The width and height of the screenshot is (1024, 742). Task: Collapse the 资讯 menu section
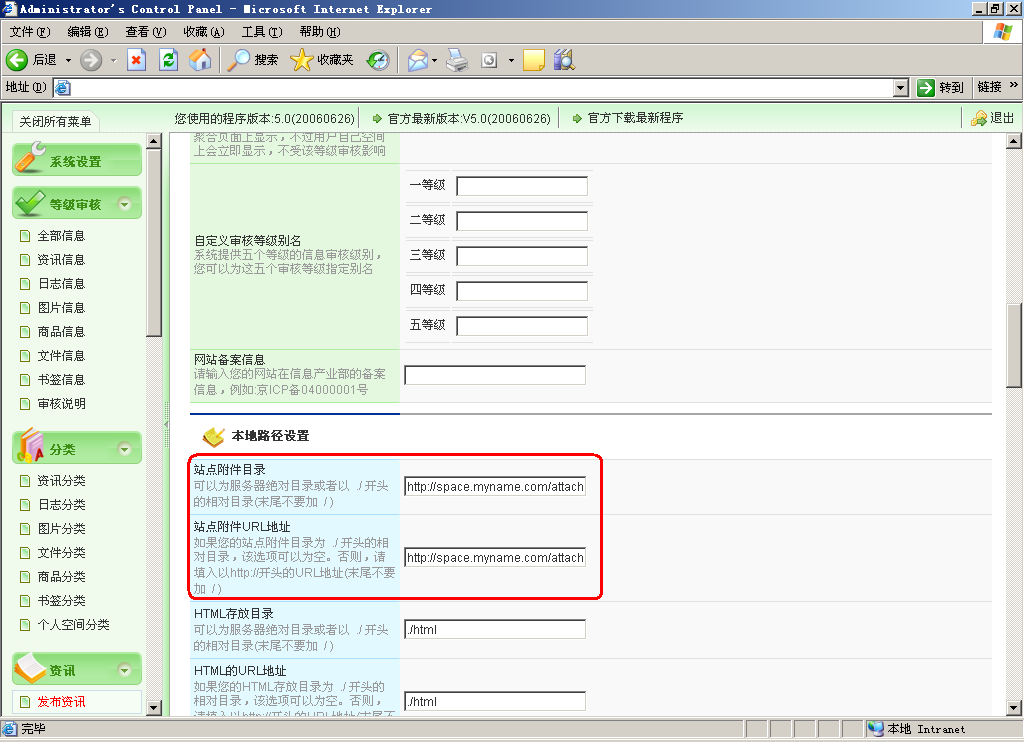tap(124, 670)
